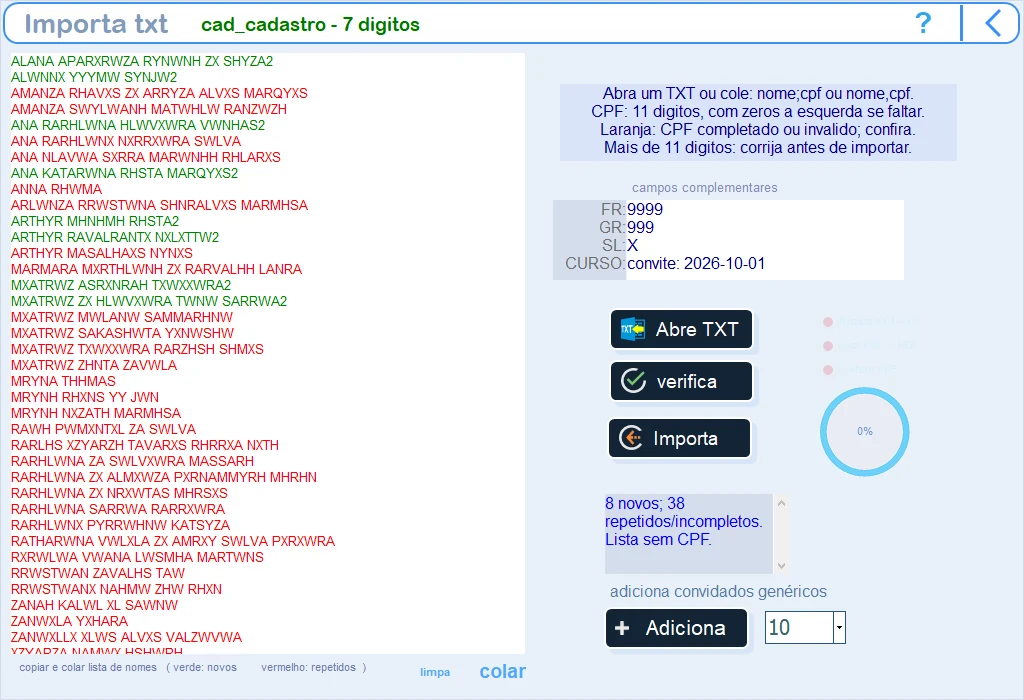Screen dimensions: 1024x700
Task: Select the line 'RAWH PWMXNTXL ZA SWLVA'
Action: click(x=103, y=429)
